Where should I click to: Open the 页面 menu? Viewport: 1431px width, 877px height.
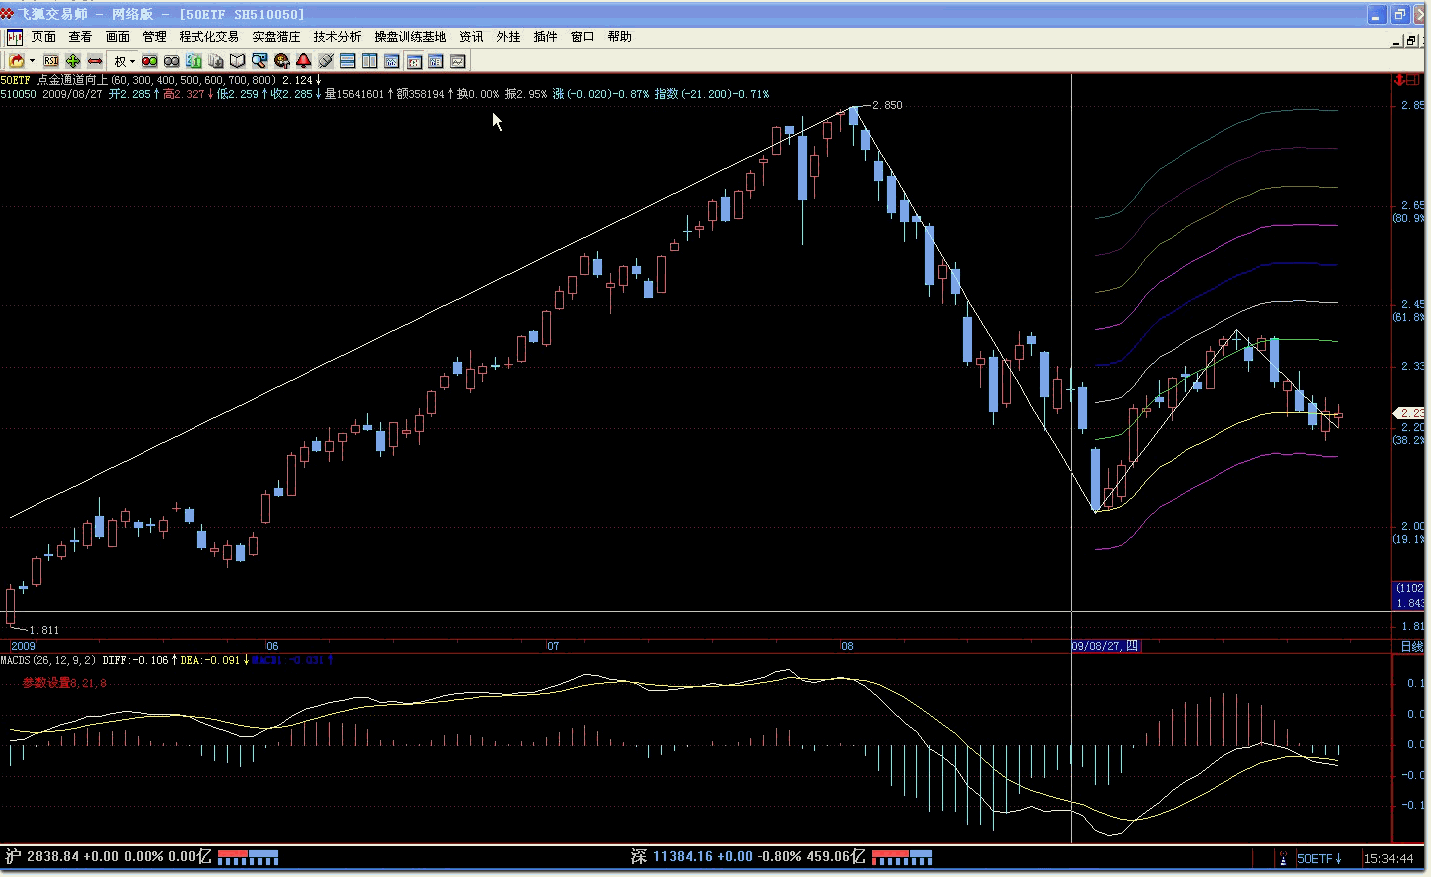point(43,37)
